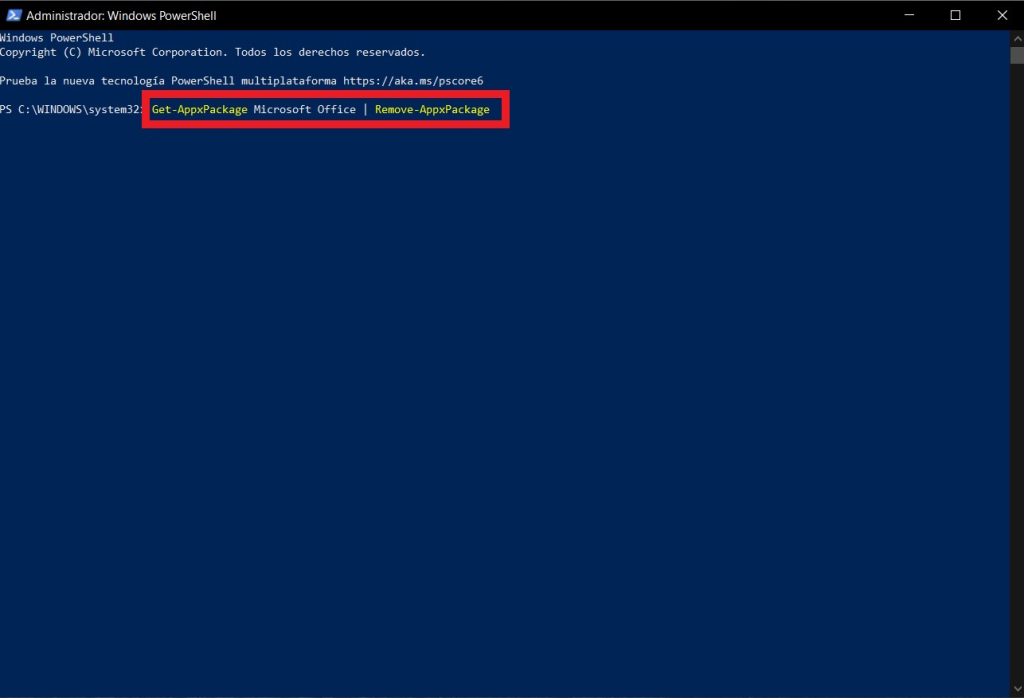Maximize the PowerShell window
The width and height of the screenshot is (1024, 698).
(955, 15)
